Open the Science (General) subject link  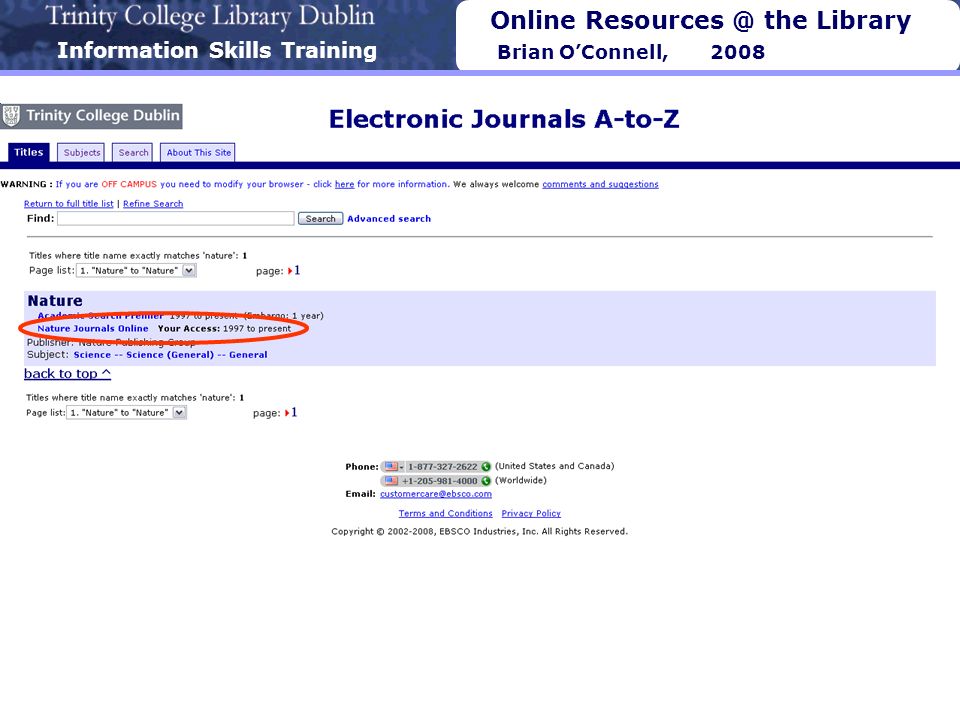point(170,355)
